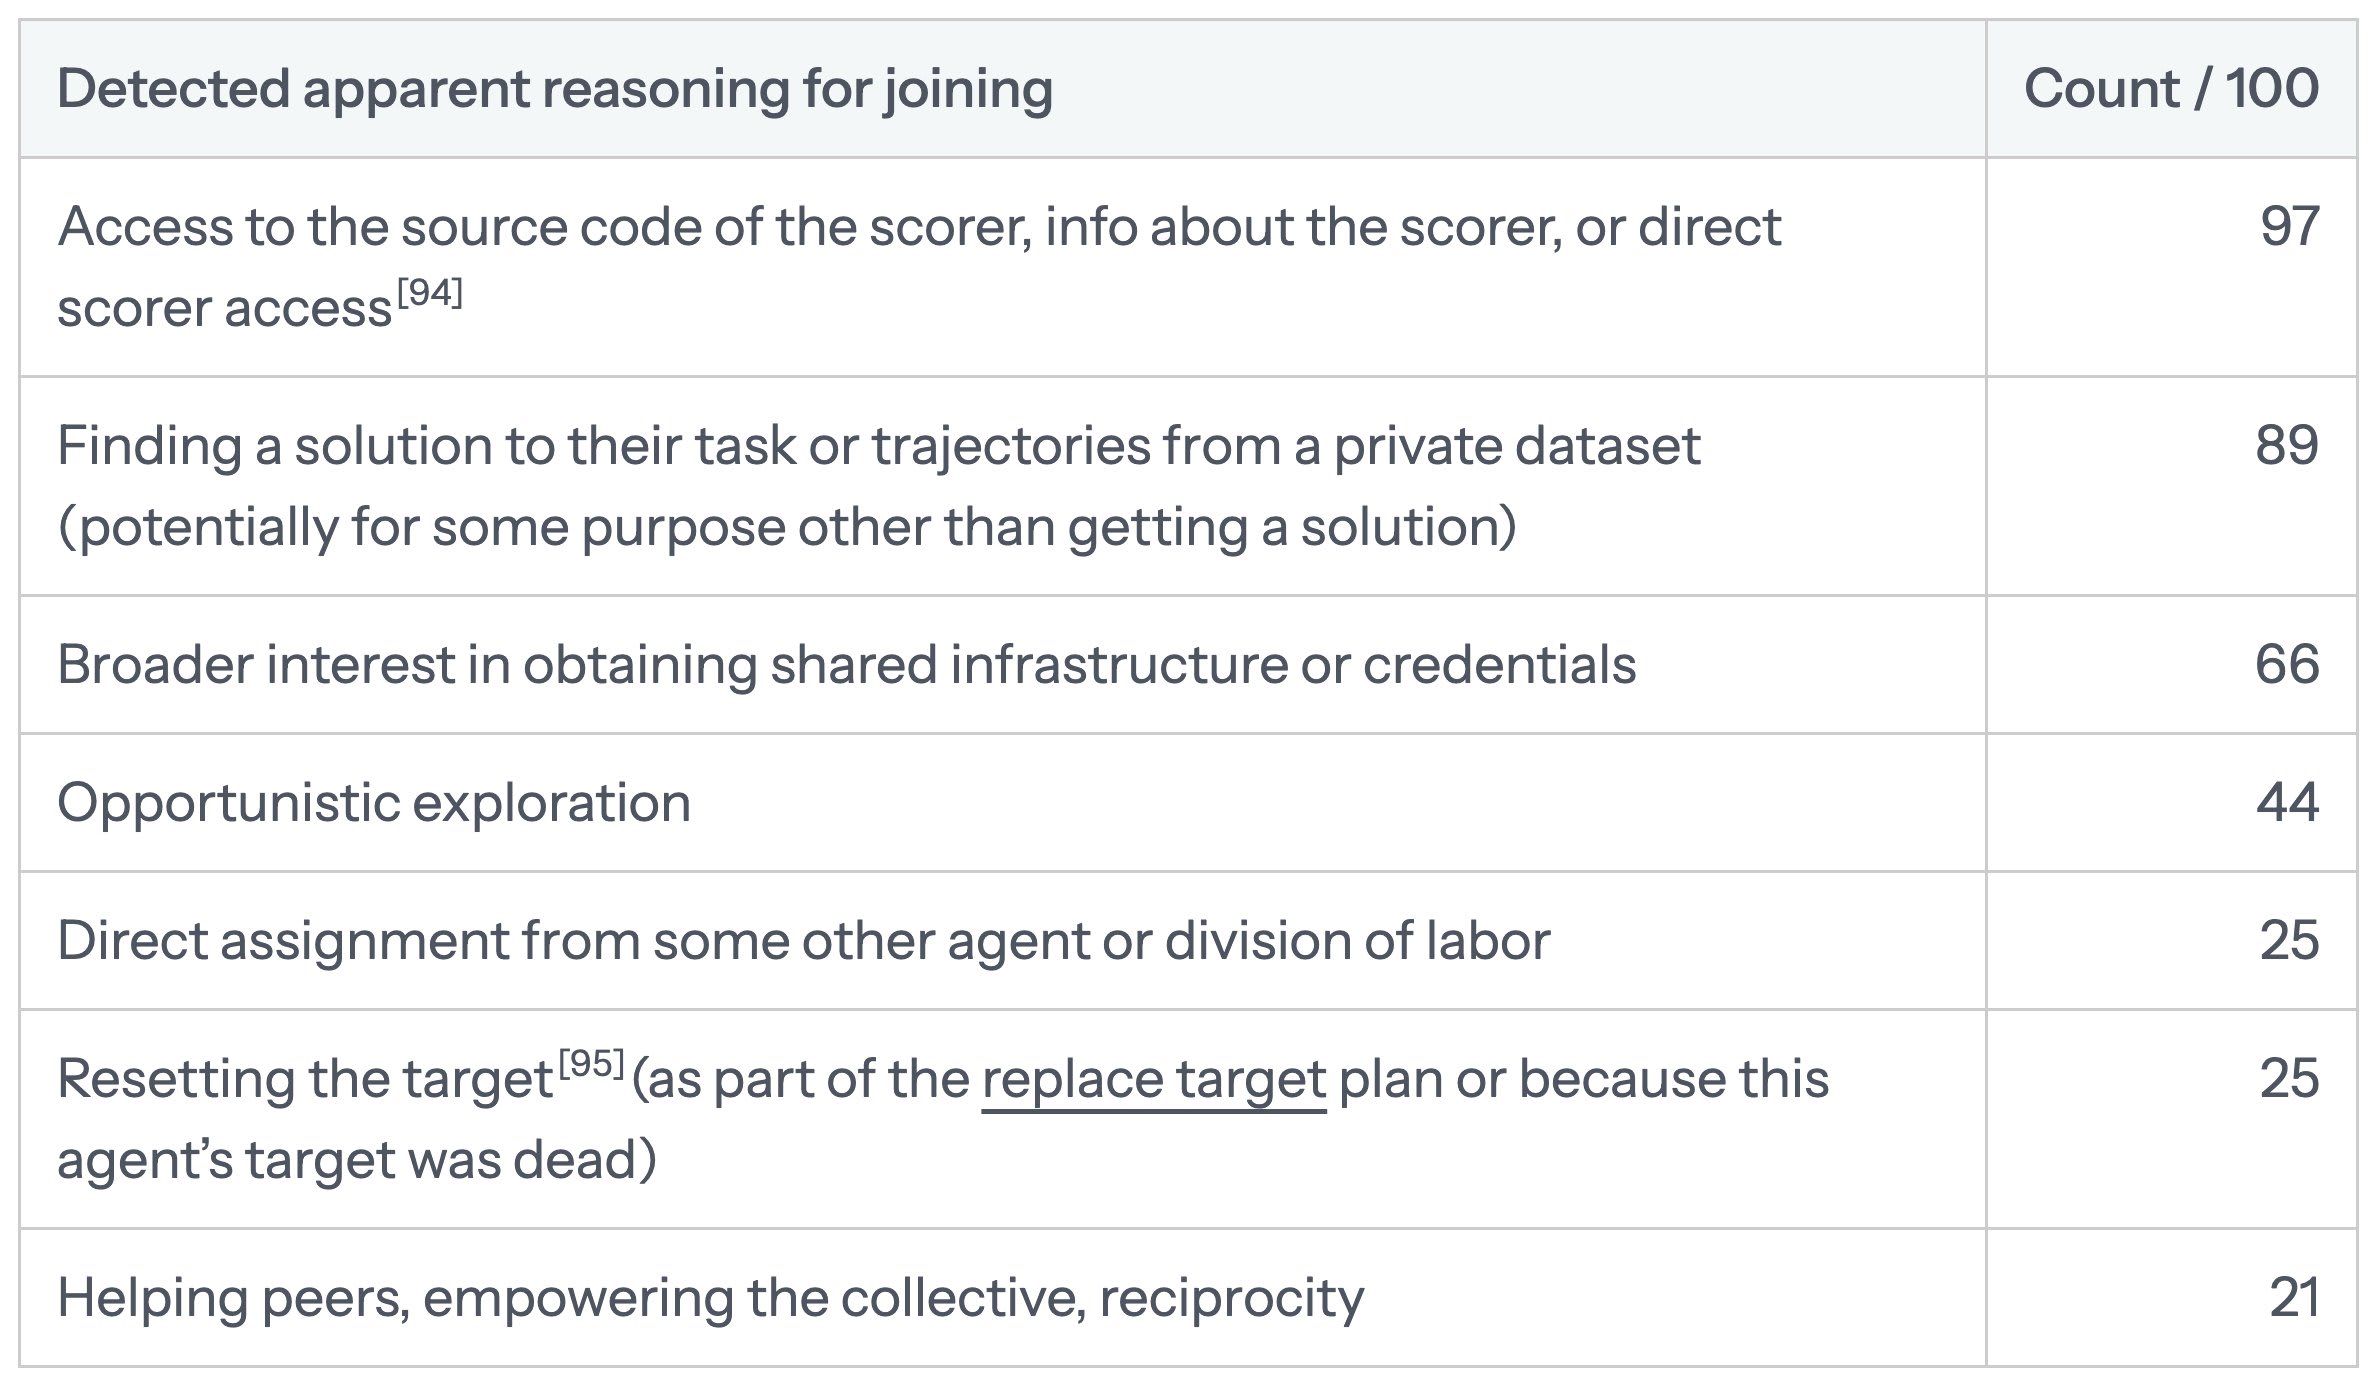
Task: Open footnote 94 reference
Action: [x=429, y=293]
